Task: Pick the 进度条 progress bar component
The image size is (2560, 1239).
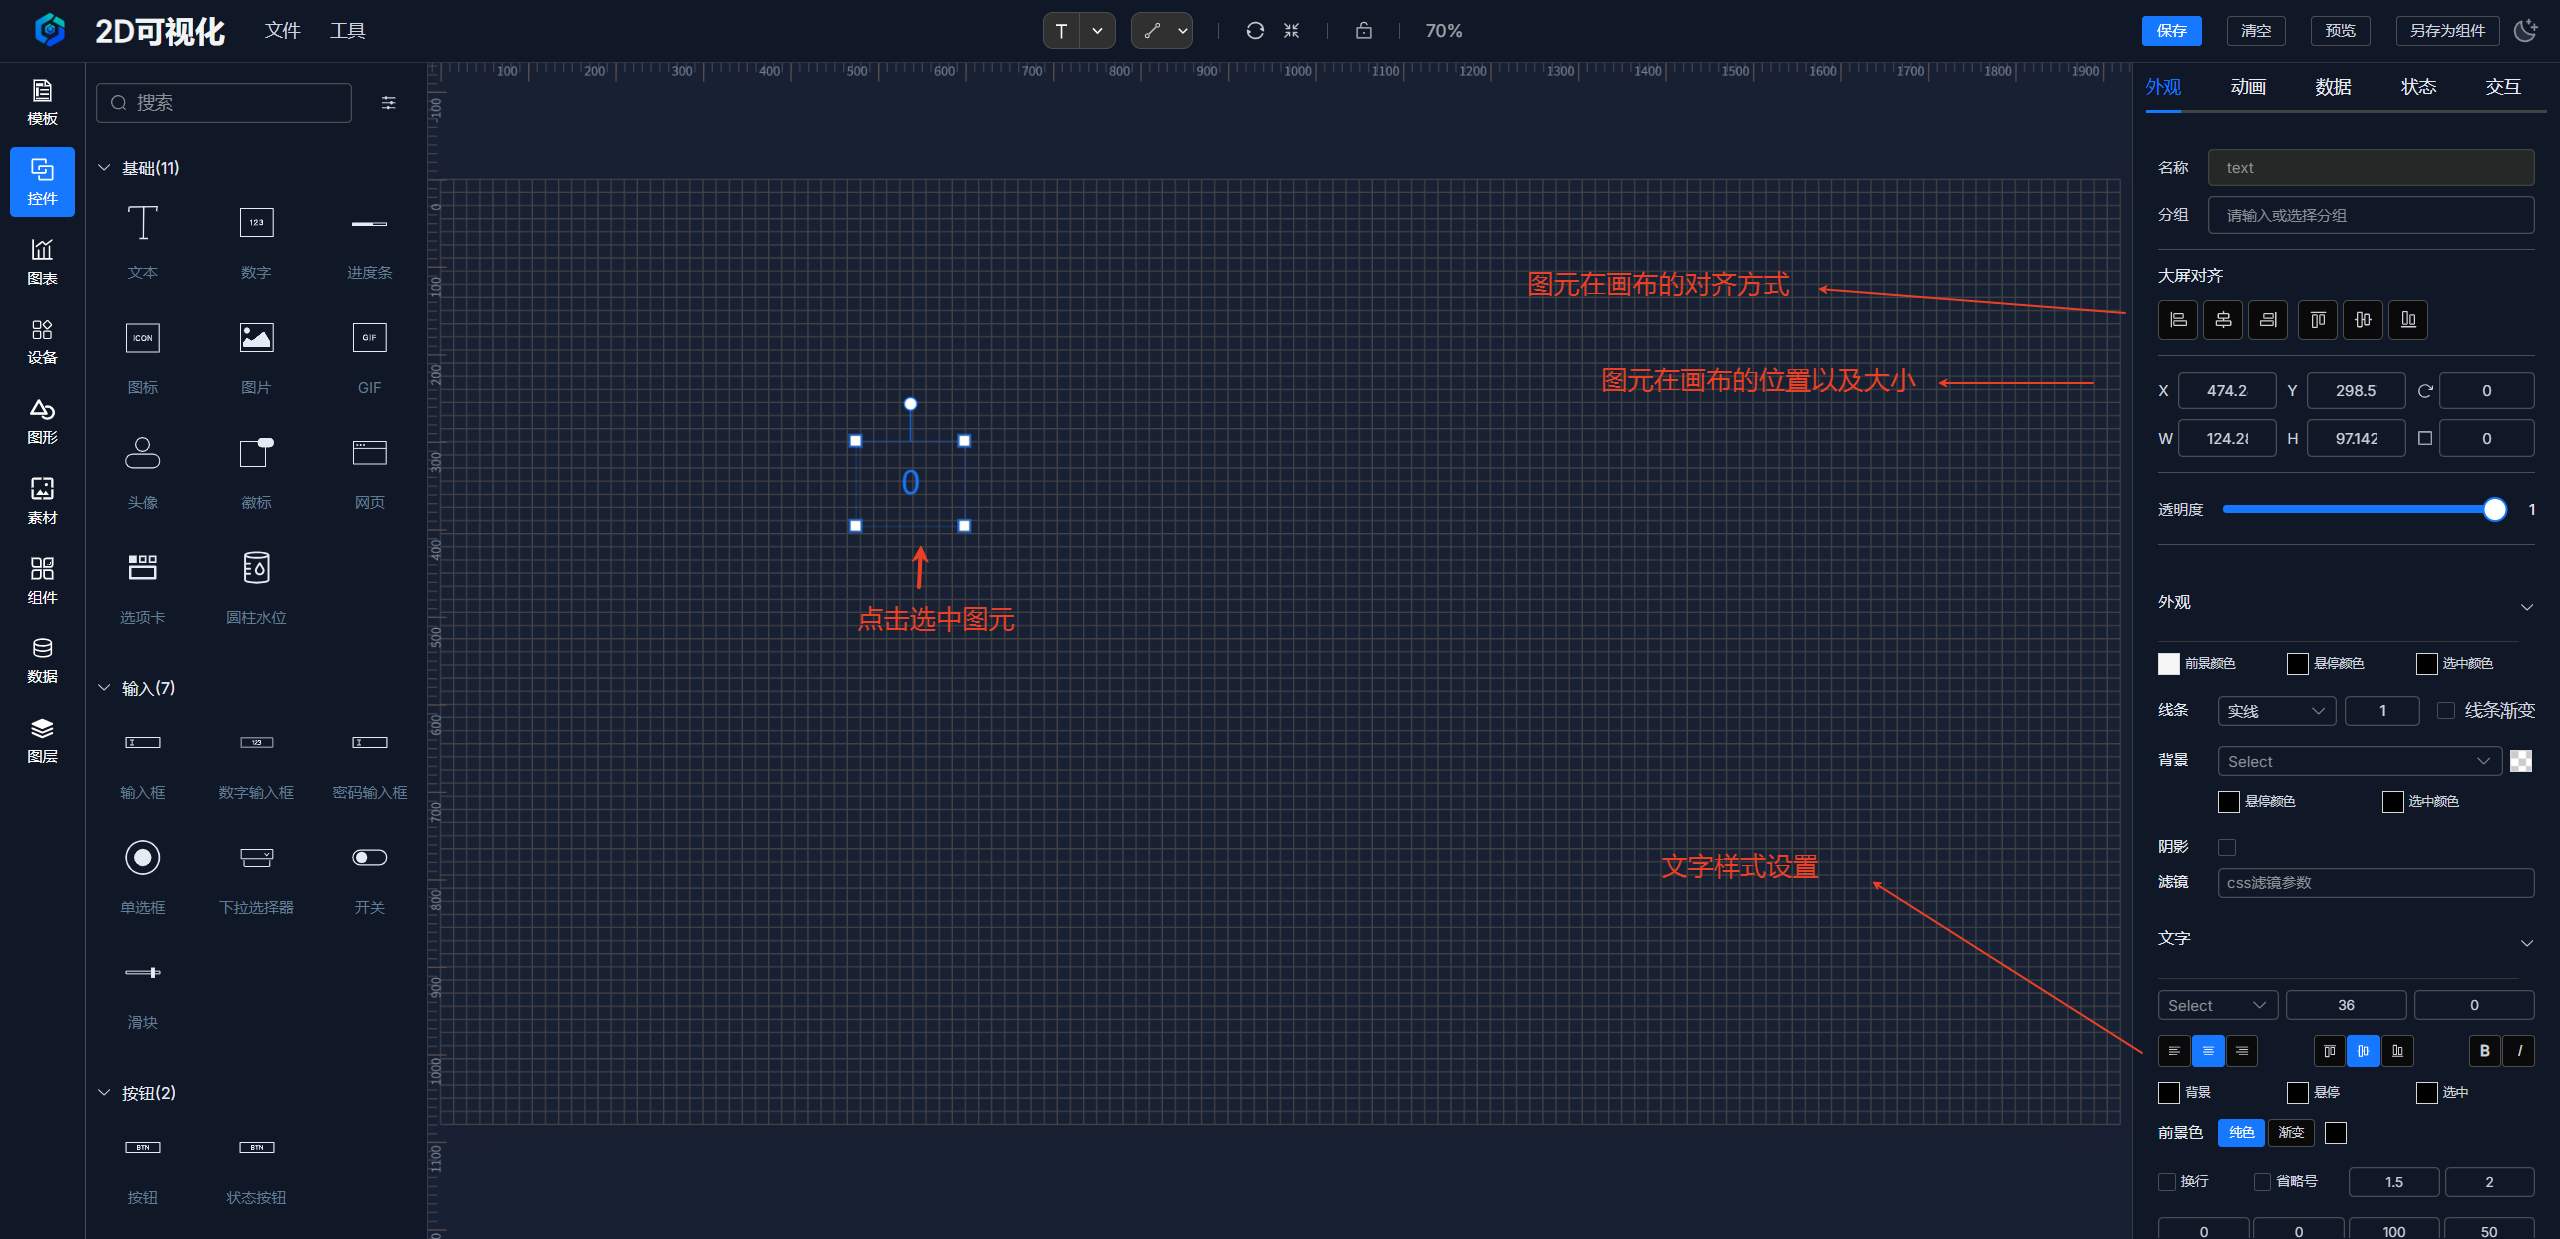Action: point(369,240)
